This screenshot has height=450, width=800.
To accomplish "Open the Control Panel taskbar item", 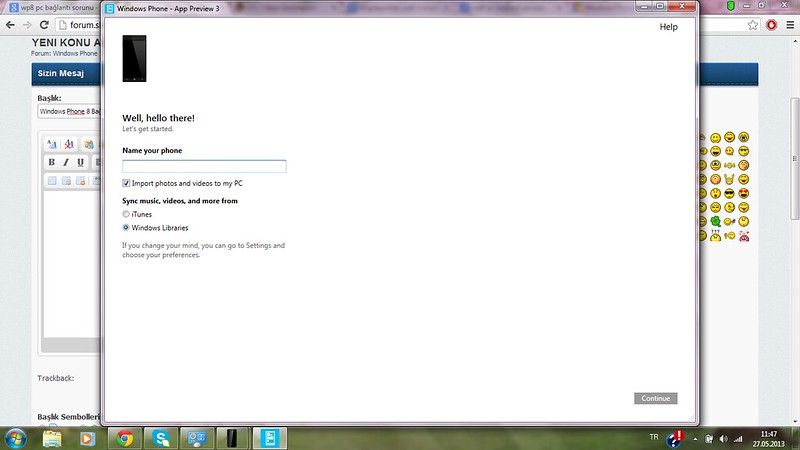I will [x=197, y=439].
